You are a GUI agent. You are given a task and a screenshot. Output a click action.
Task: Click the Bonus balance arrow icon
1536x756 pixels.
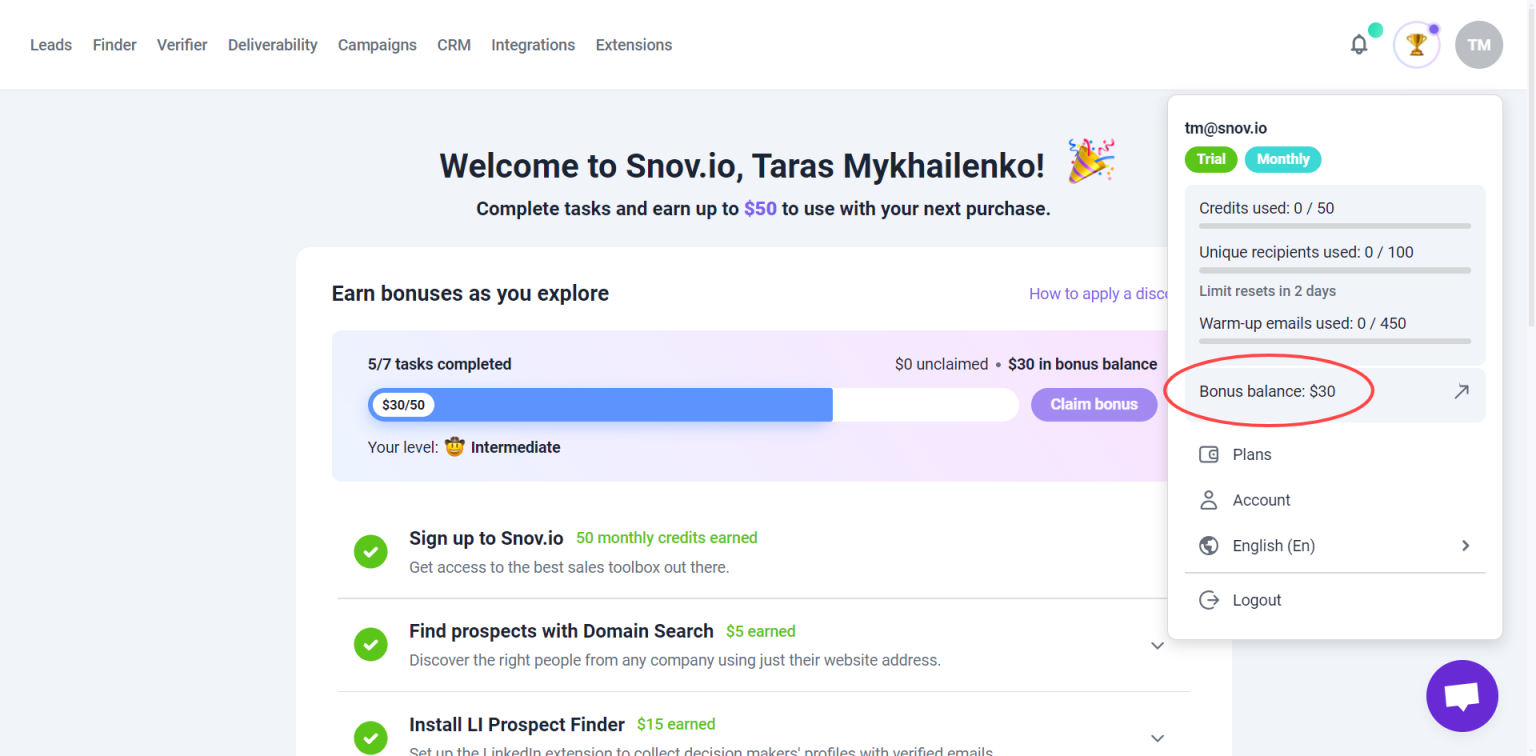[1461, 392]
